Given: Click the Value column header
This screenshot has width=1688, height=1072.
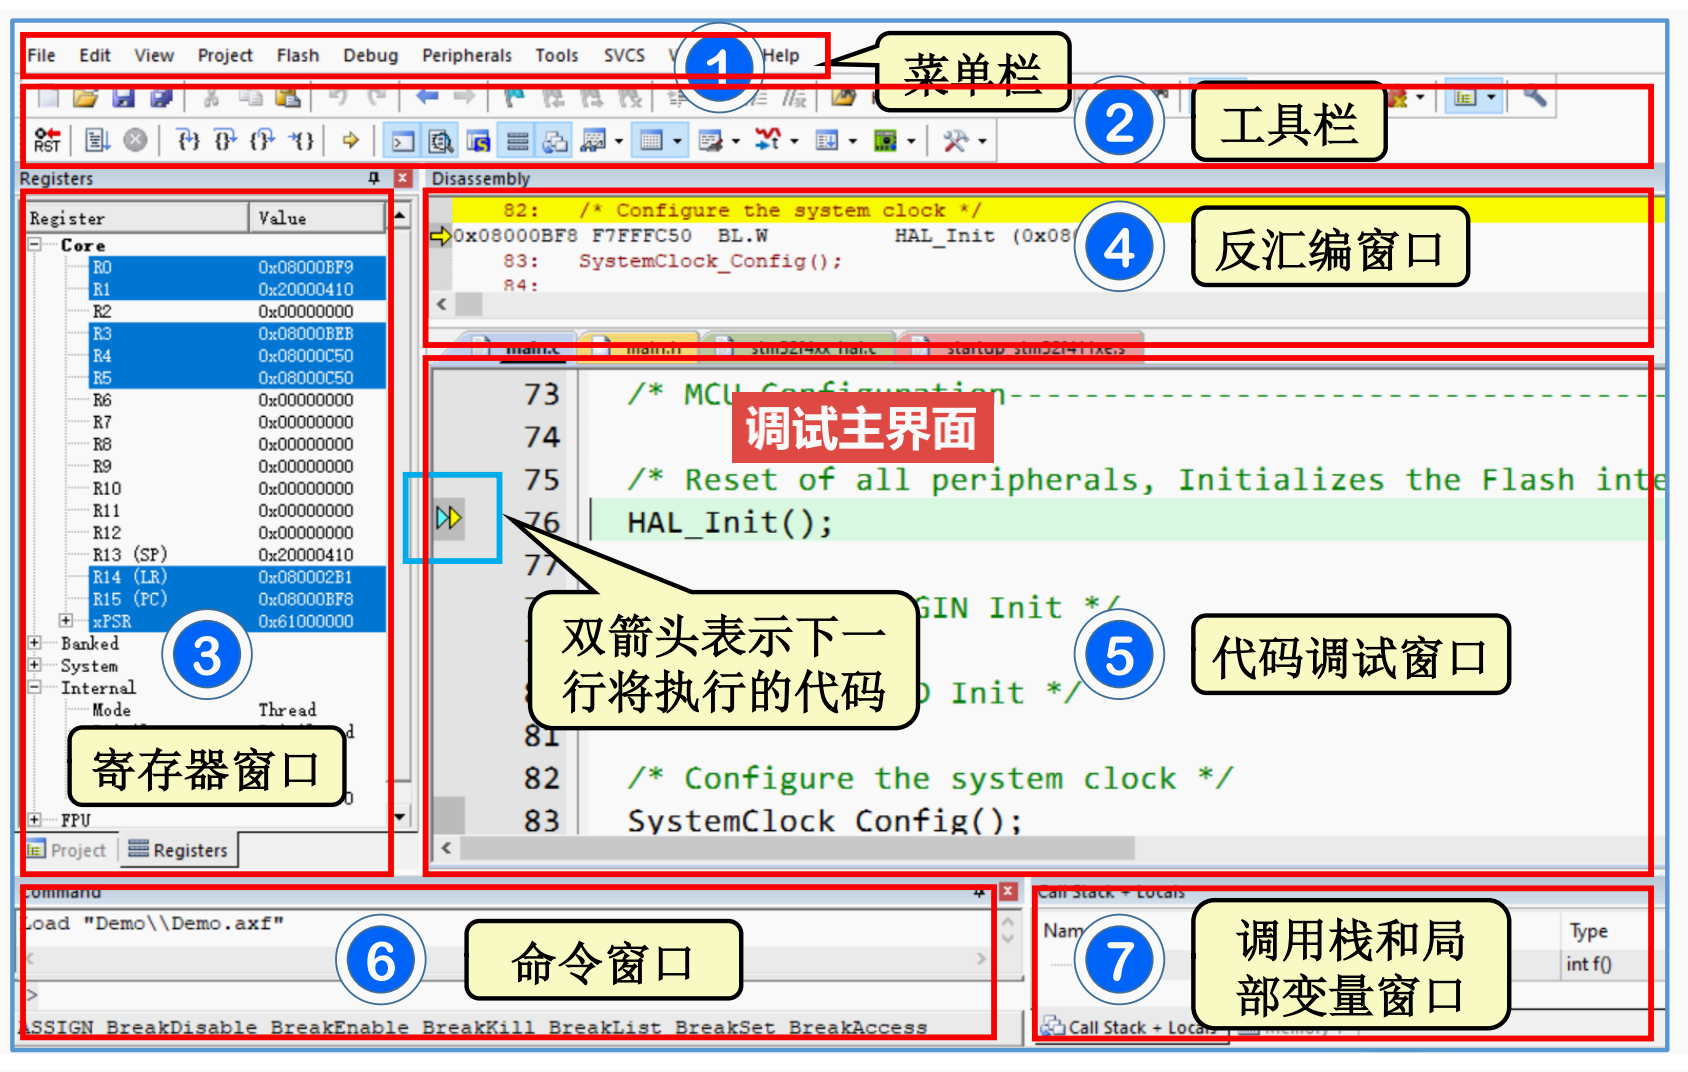Looking at the screenshot, I should click(x=317, y=218).
